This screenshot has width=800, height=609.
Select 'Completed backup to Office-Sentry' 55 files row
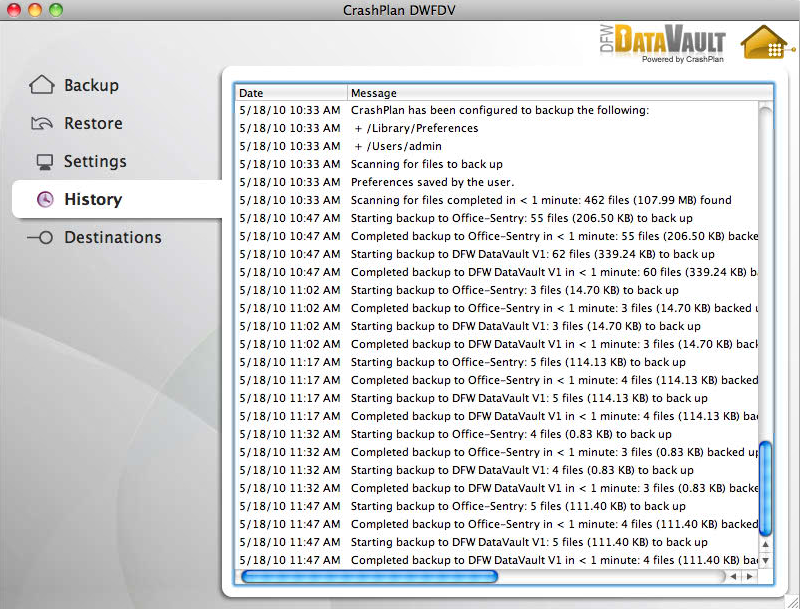(497, 236)
